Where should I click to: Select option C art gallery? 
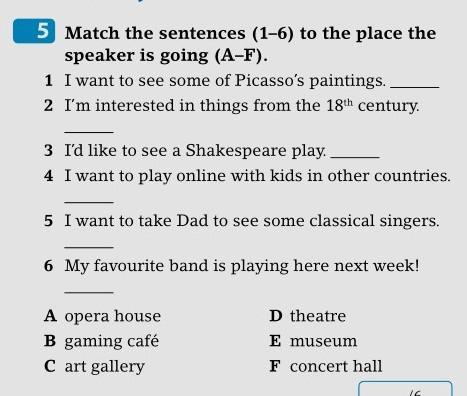coord(94,367)
